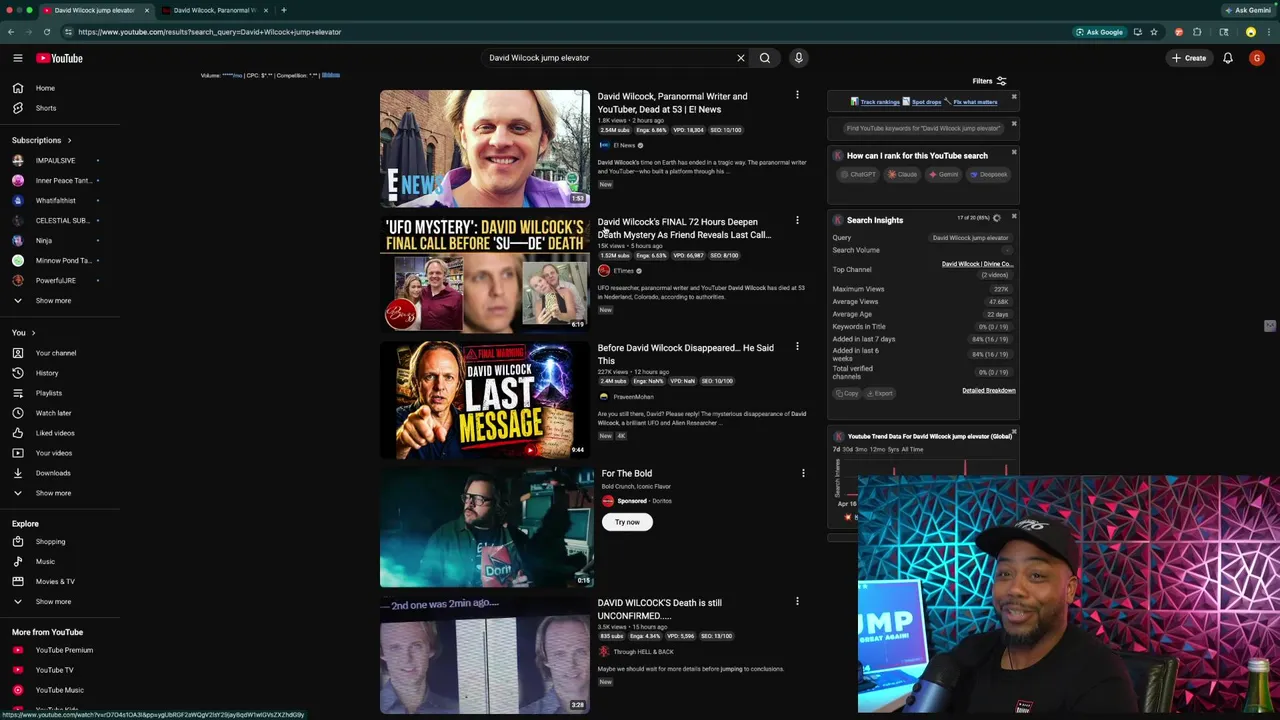
Task: Expand Show more under Subscriptions
Action: point(53,301)
